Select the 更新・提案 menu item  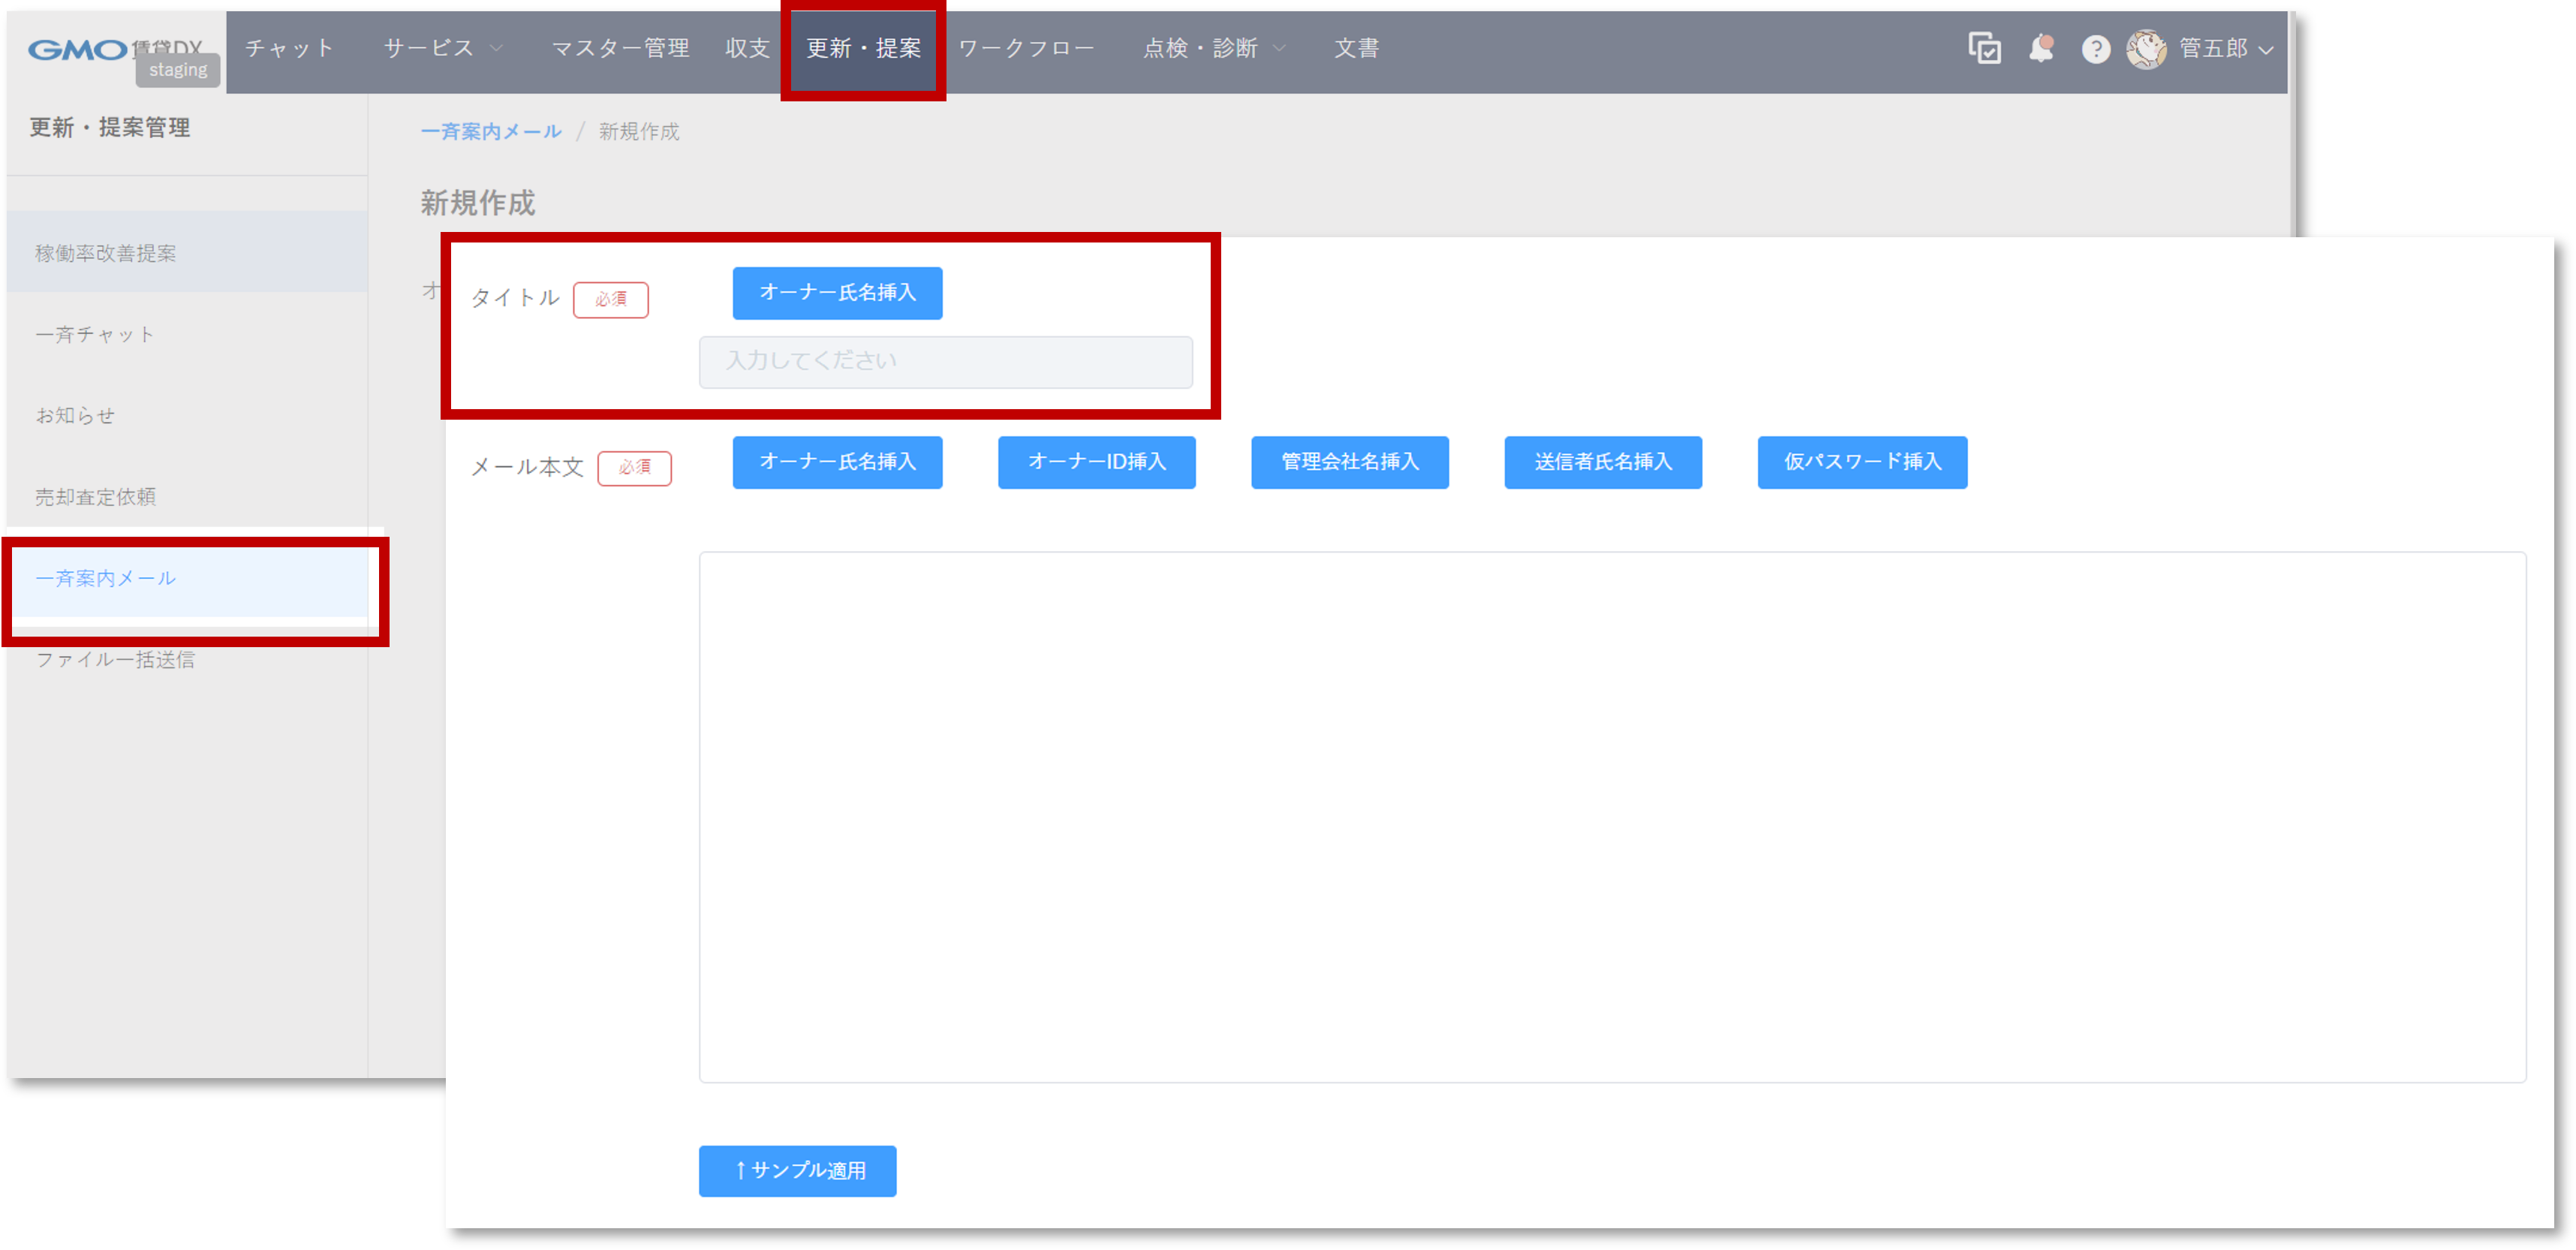coord(862,48)
